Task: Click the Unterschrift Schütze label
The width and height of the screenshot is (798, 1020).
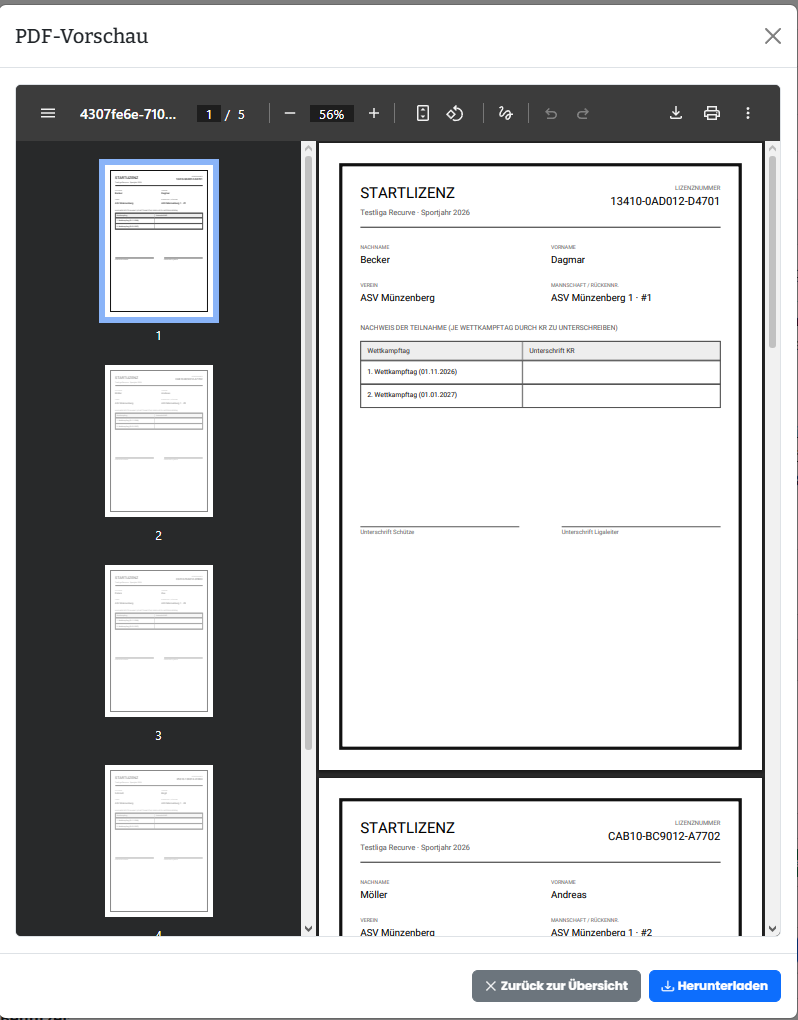Action: point(387,532)
